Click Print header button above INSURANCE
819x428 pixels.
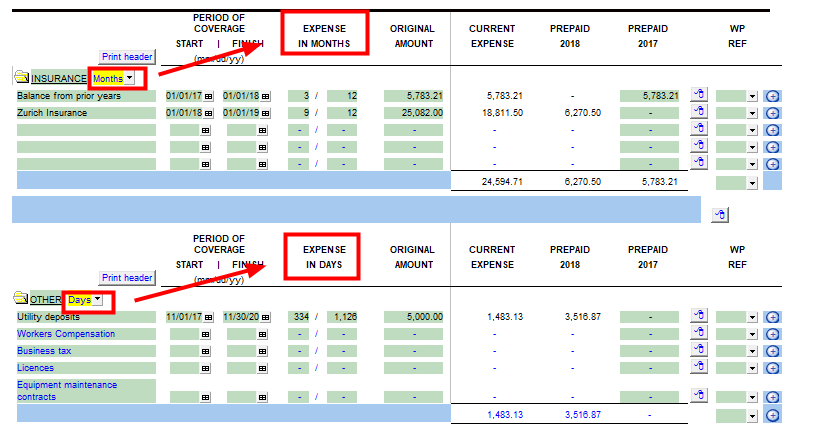(x=127, y=57)
